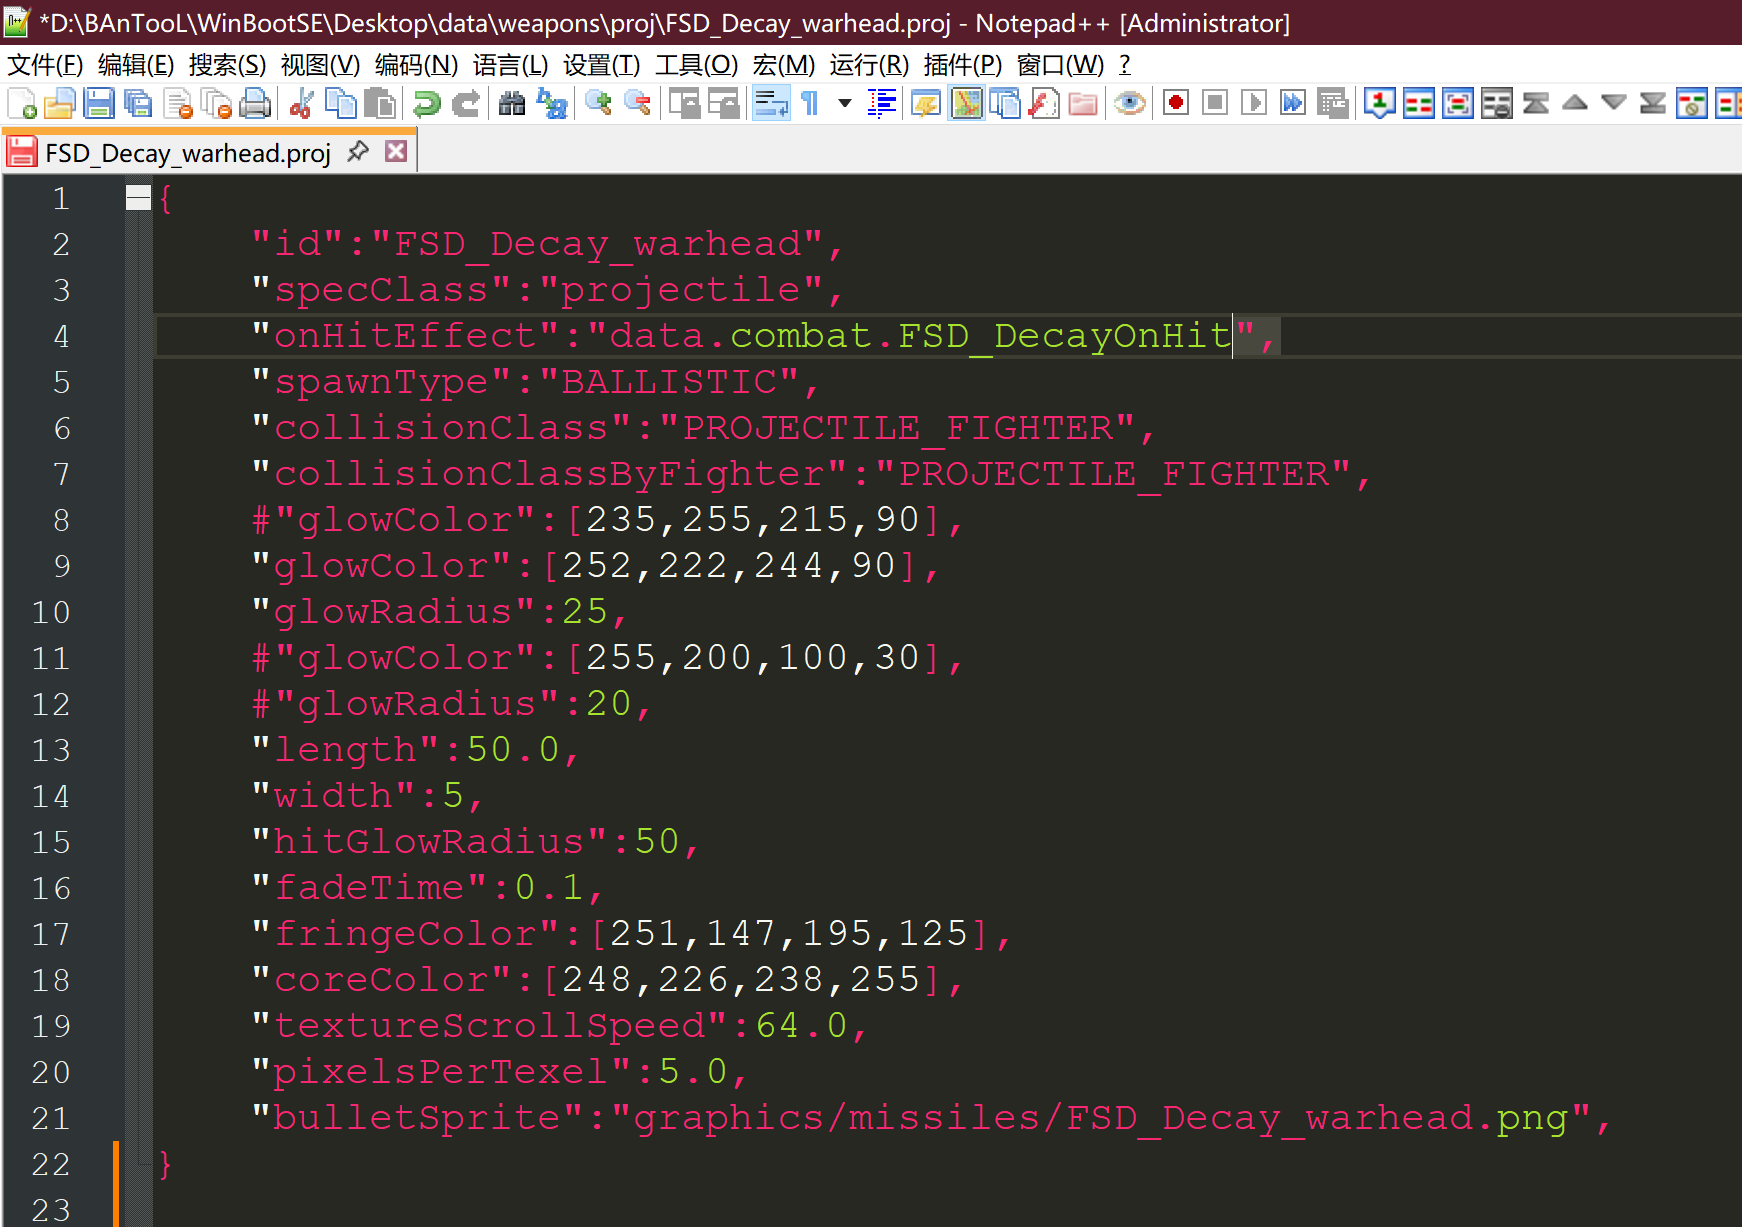Open the Find and Replace icon
The image size is (1742, 1227).
pyautogui.click(x=552, y=103)
